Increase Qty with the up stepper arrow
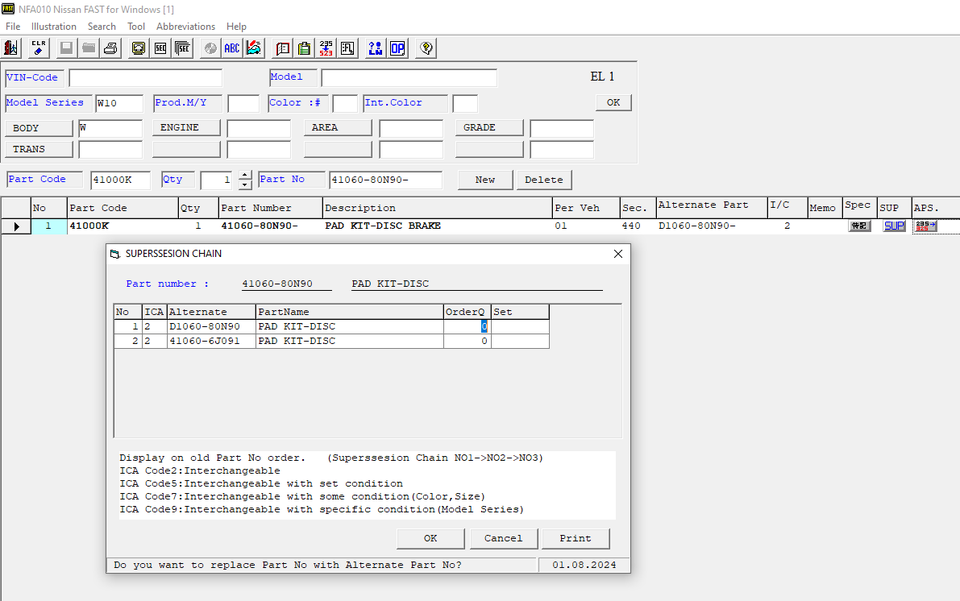Screen dimensions: 960x601 pyautogui.click(x=246, y=175)
